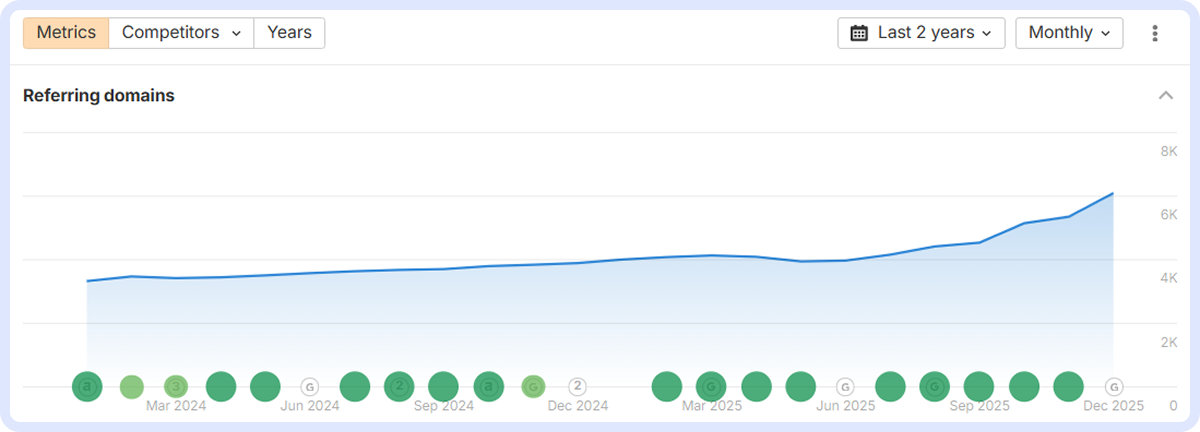The height and width of the screenshot is (432, 1200).
Task: Select light green marker numbered 3 near Mar 2024
Action: point(176,386)
